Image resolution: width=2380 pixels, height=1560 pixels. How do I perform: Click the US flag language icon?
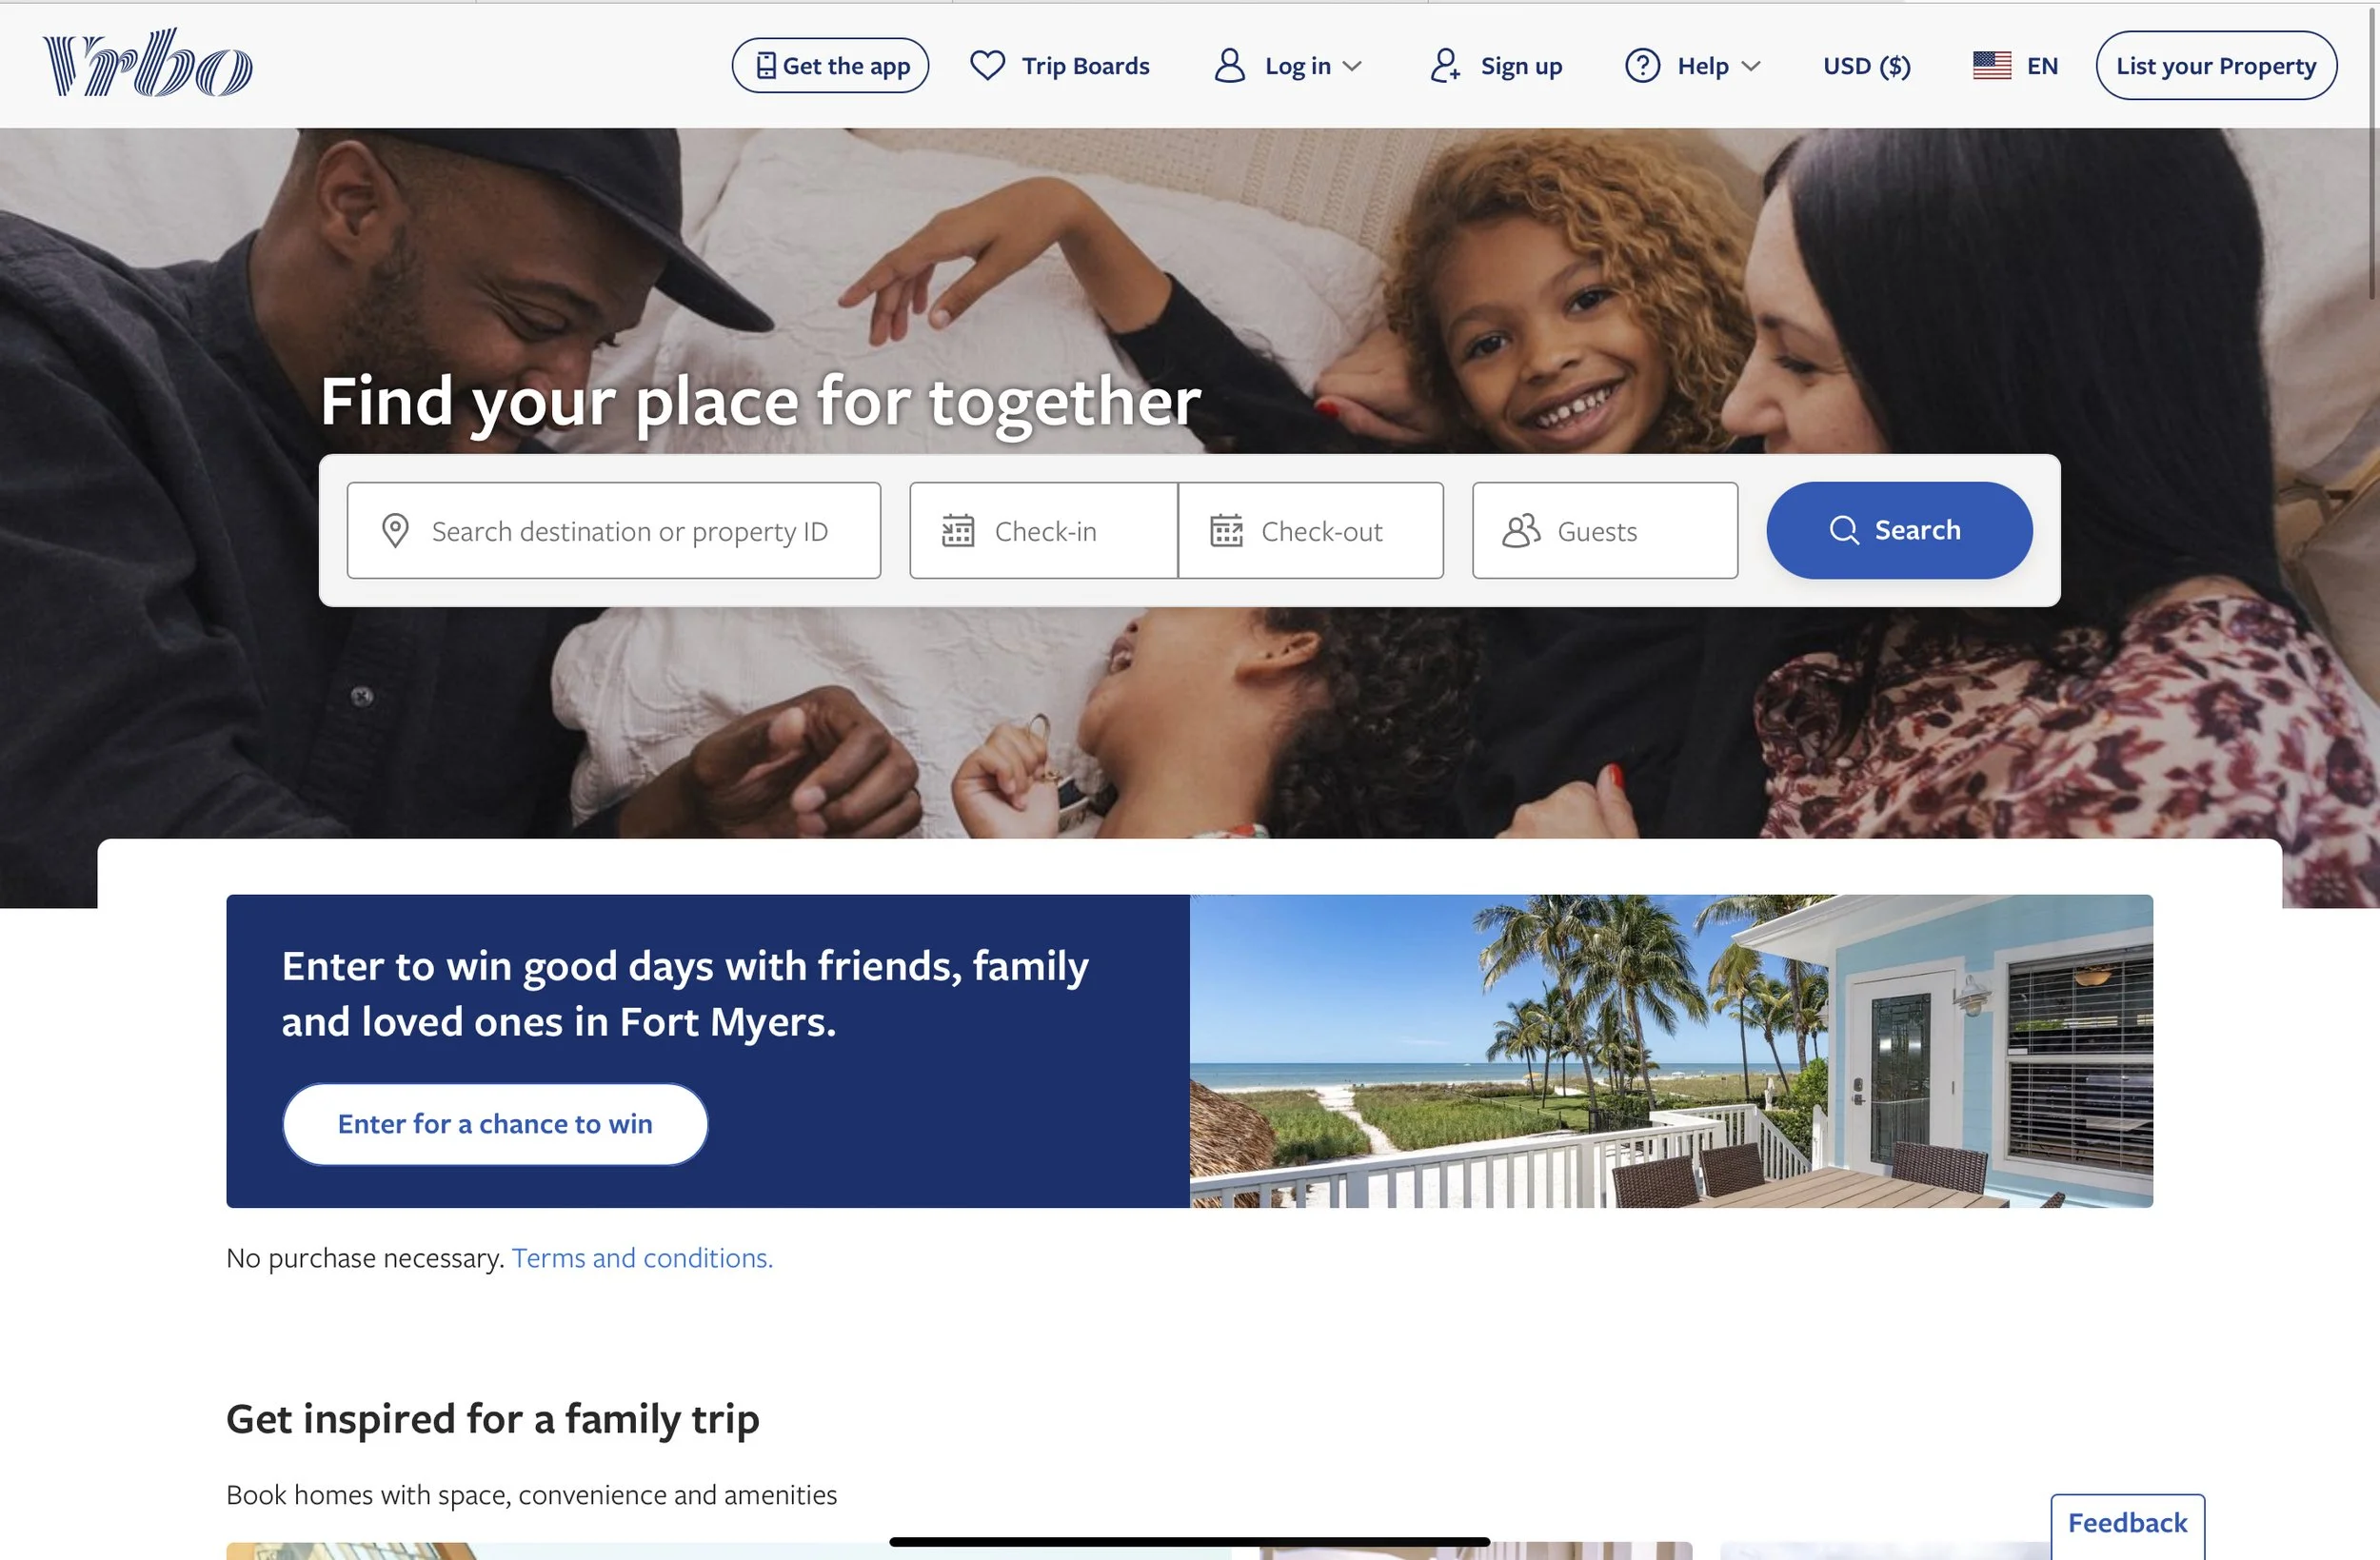[x=1991, y=66]
